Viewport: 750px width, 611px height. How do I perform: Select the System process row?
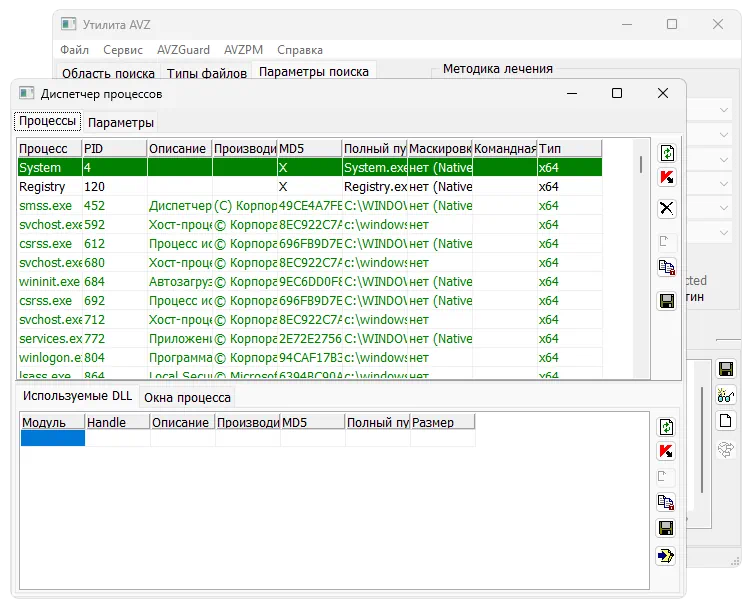click(x=309, y=168)
